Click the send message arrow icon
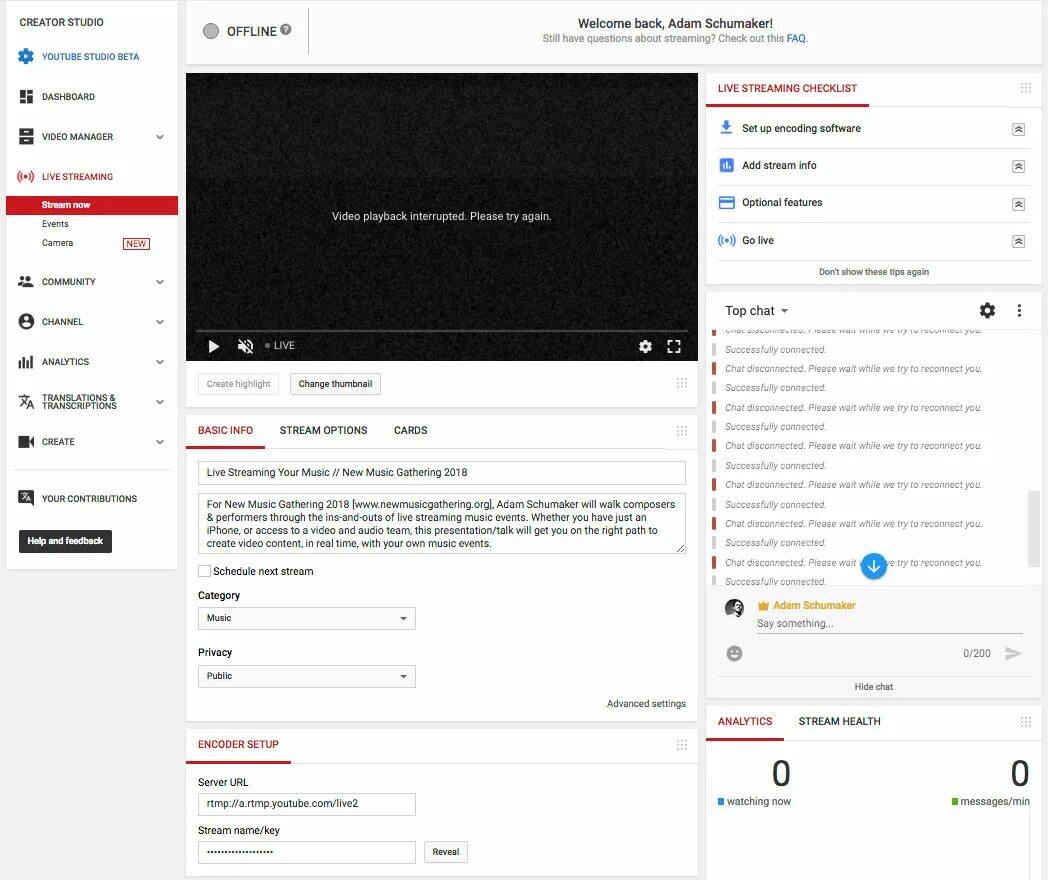Screen dimensions: 1048x880 click(1013, 653)
